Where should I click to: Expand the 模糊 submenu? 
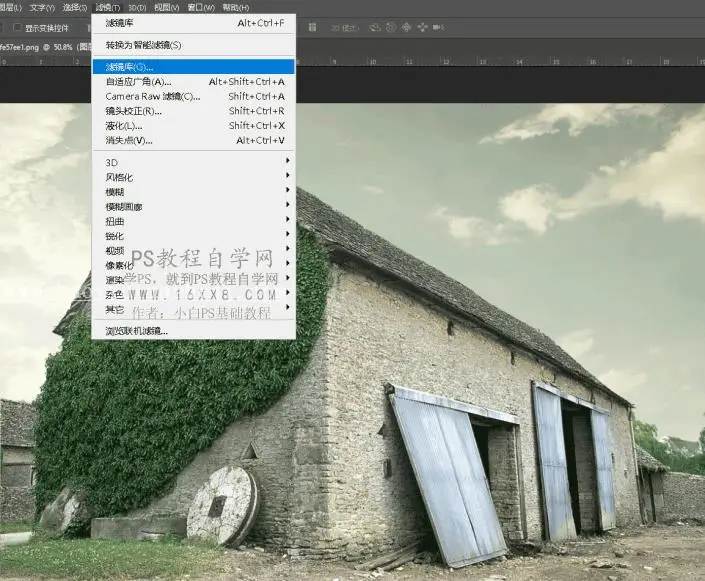194,192
